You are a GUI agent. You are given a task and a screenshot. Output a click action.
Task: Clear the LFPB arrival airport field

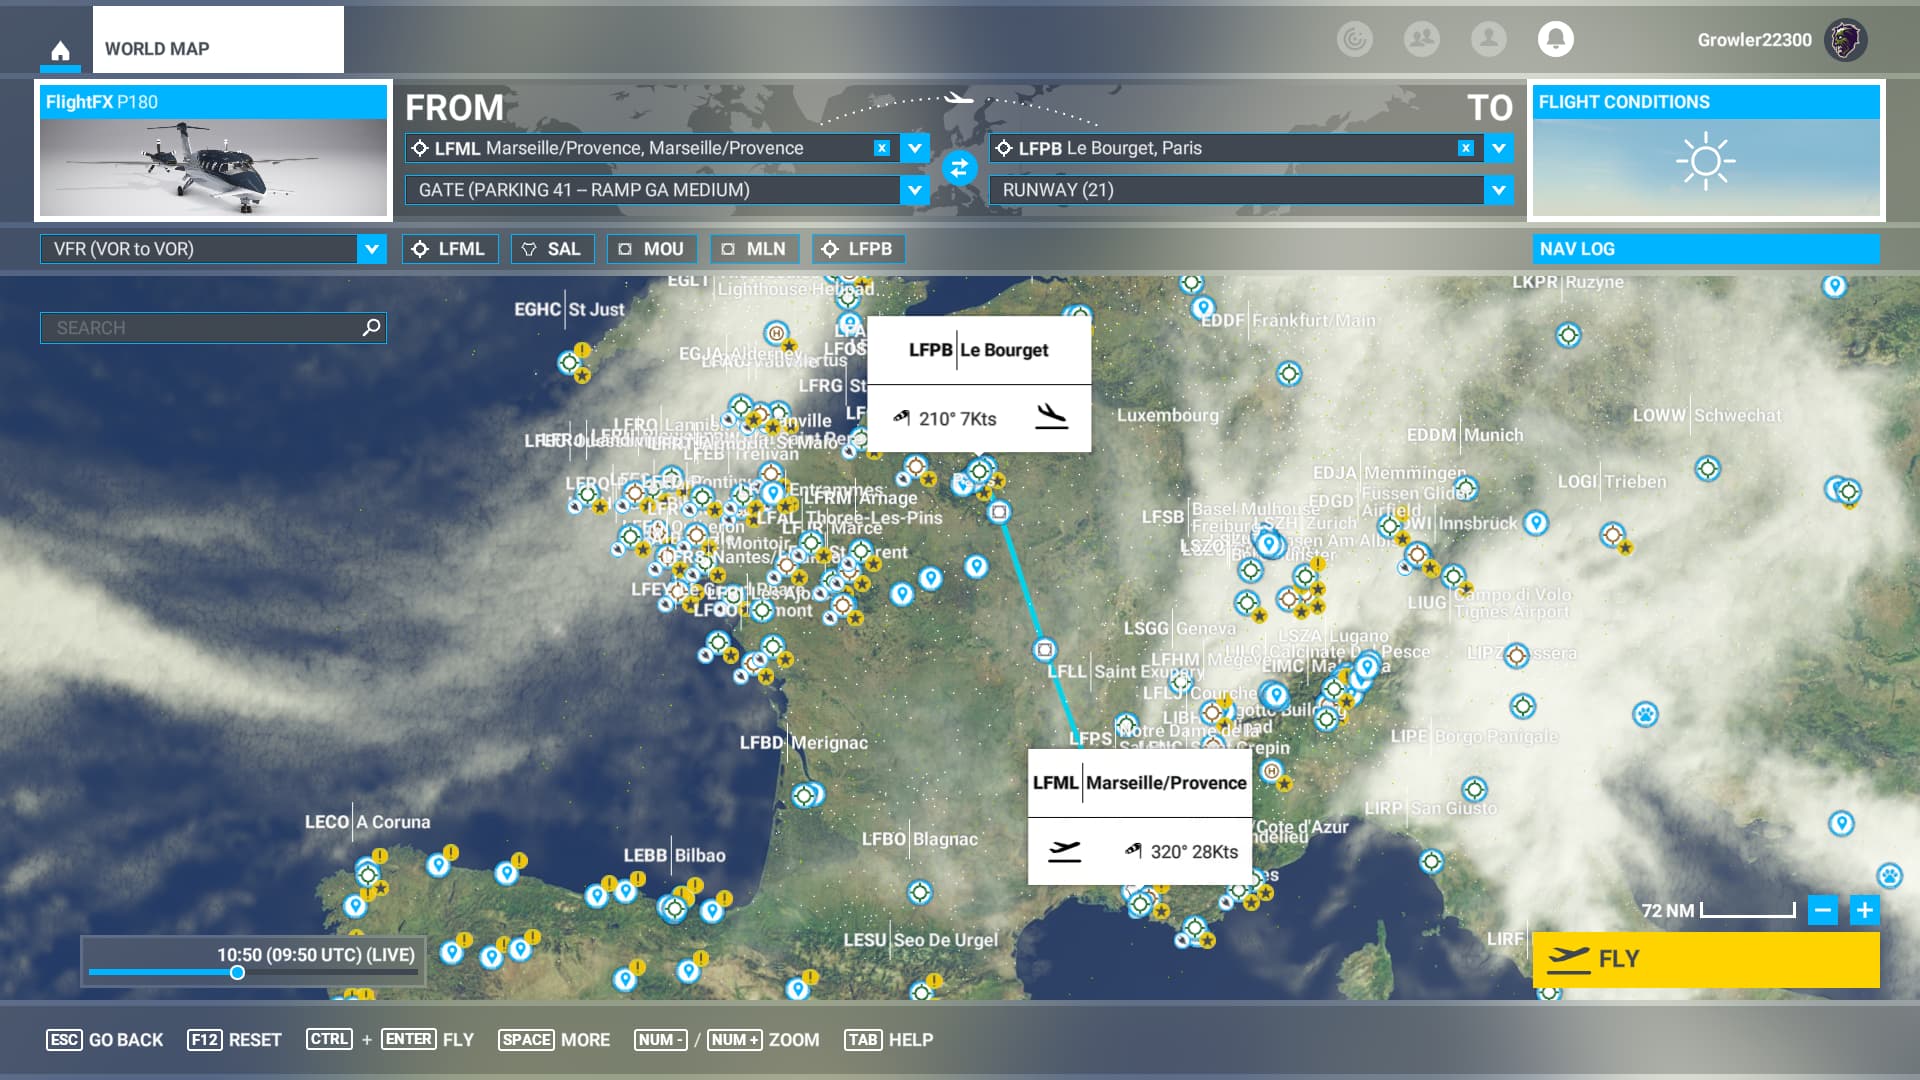(x=1465, y=148)
